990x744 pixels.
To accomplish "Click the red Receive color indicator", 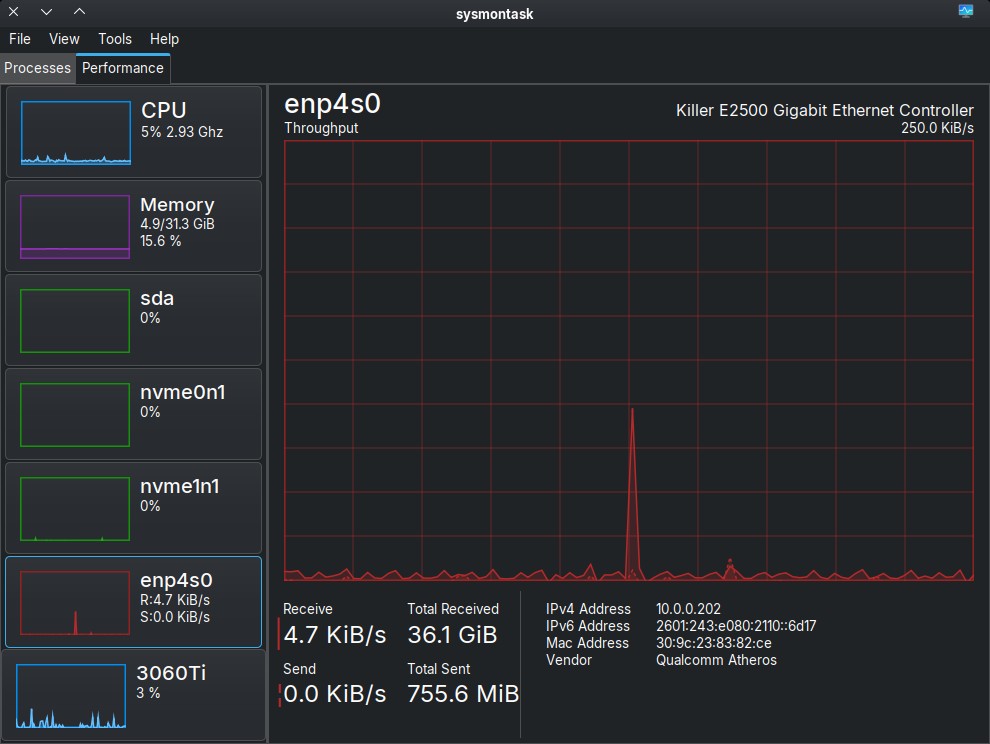I will point(279,634).
